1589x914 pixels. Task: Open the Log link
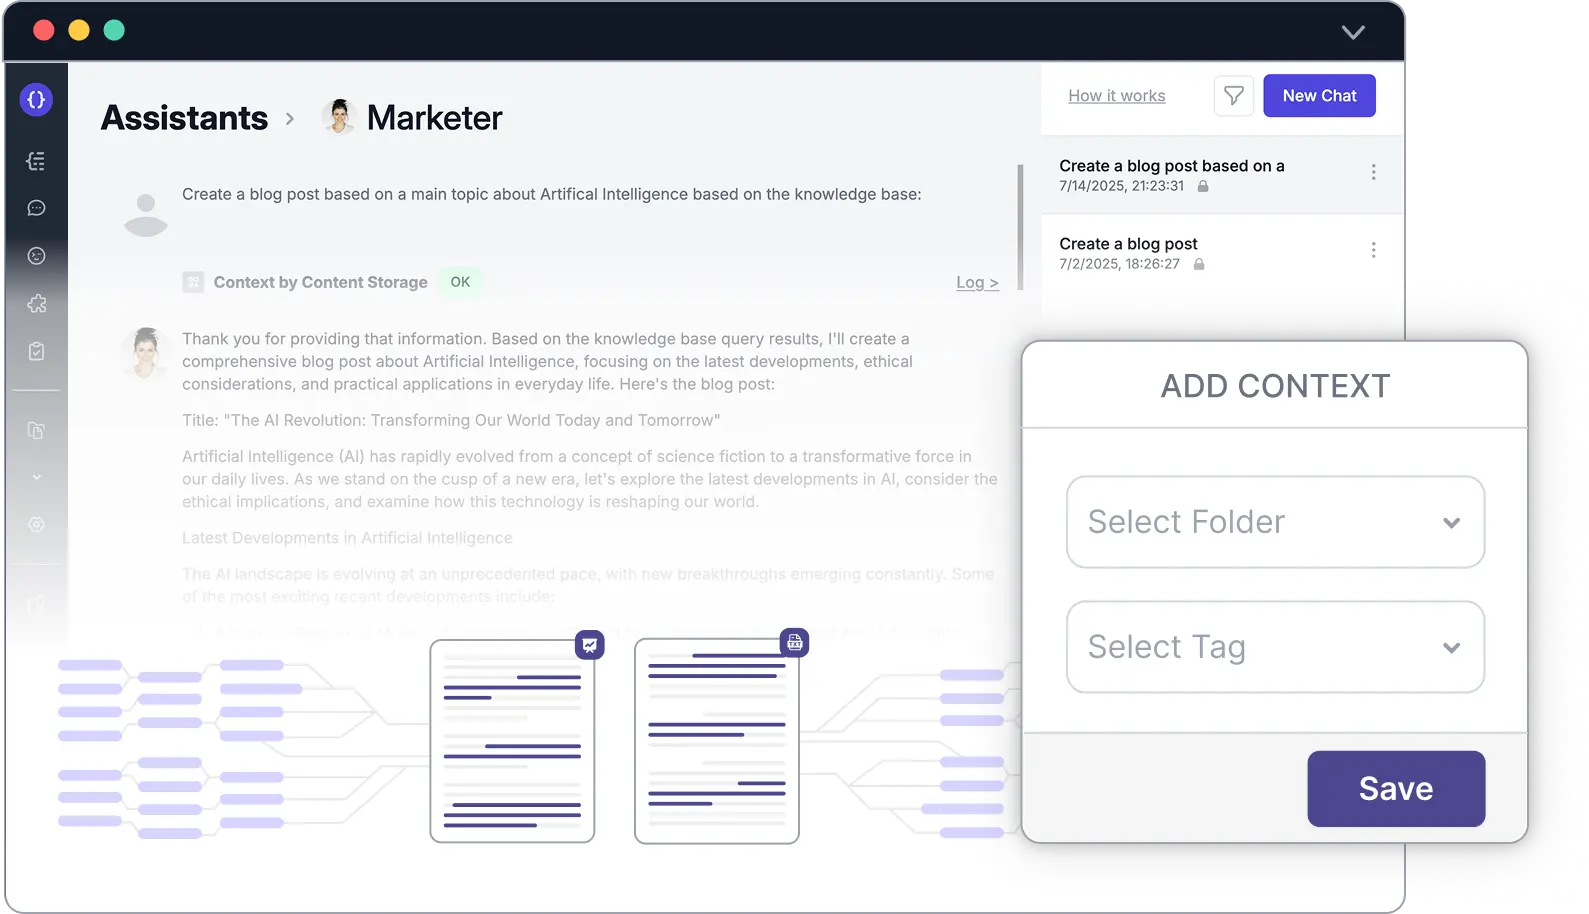pos(977,282)
